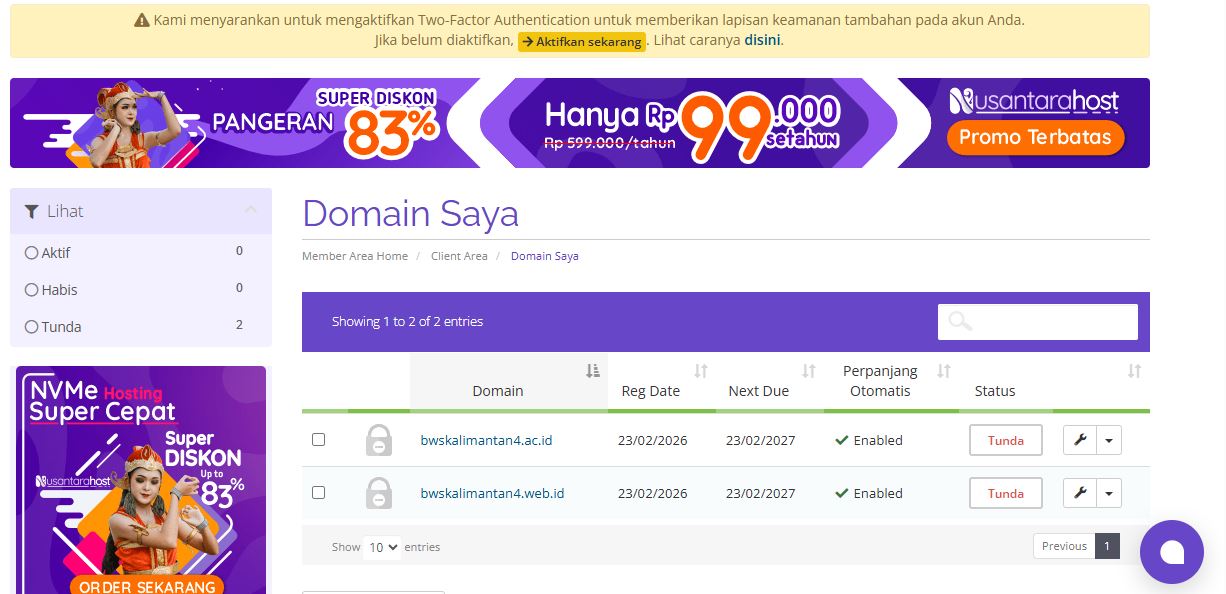The height and width of the screenshot is (594, 1226).
Task: Open wrench tool for bwskalimantan4.ac.id
Action: pyautogui.click(x=1079, y=440)
